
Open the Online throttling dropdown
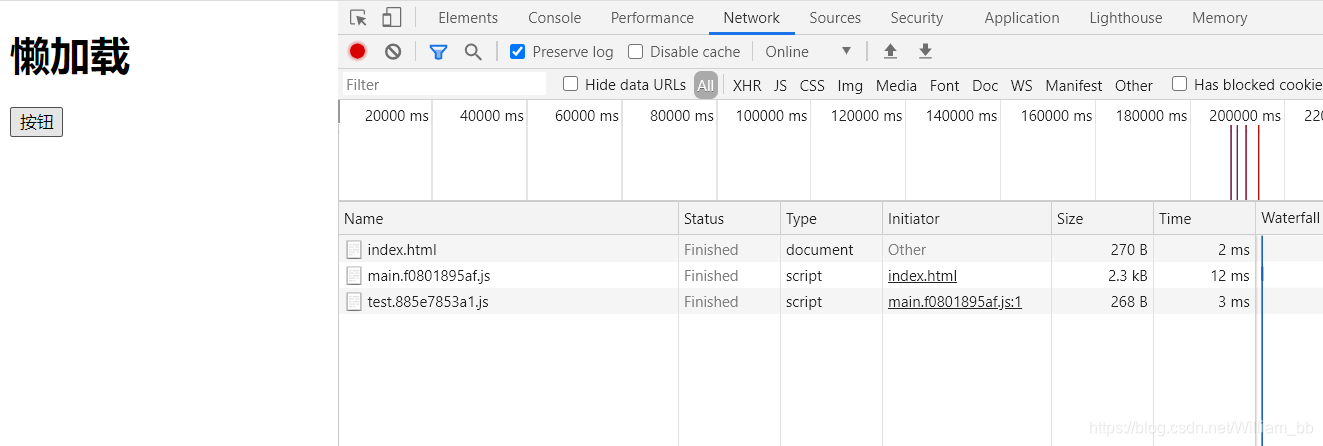(808, 52)
